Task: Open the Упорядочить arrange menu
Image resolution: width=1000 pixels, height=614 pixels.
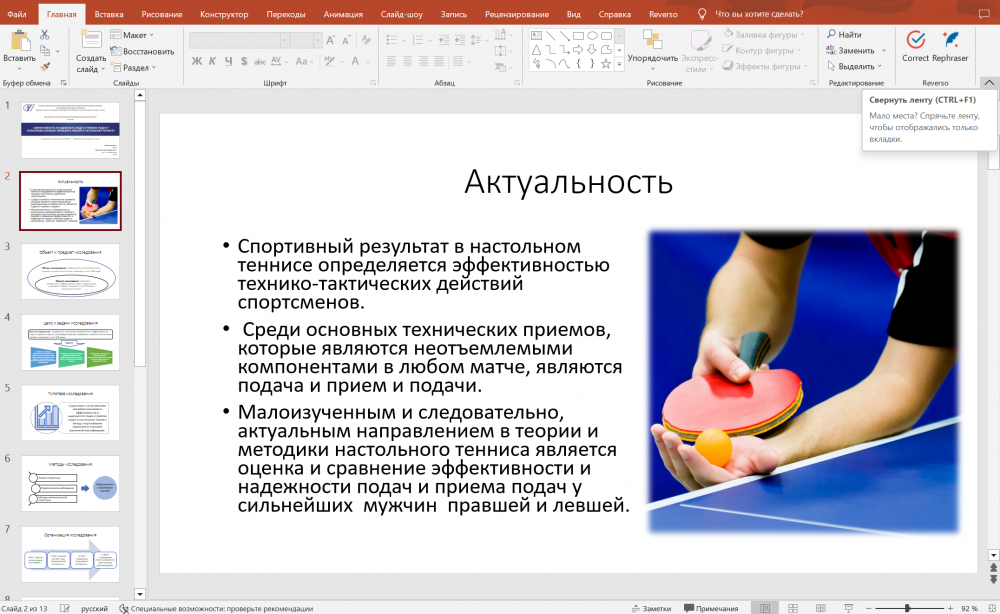Action: (652, 50)
